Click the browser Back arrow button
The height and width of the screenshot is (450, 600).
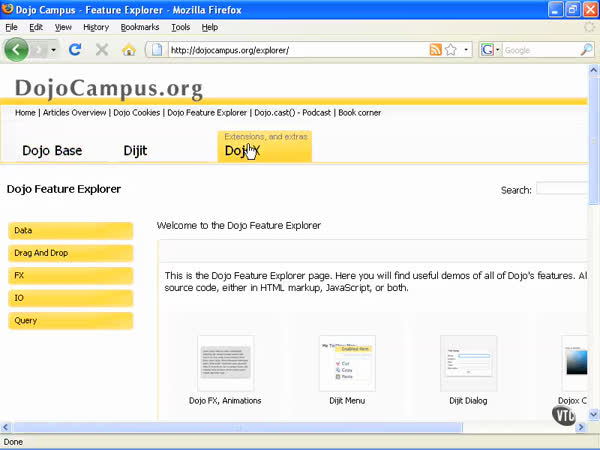(16, 49)
